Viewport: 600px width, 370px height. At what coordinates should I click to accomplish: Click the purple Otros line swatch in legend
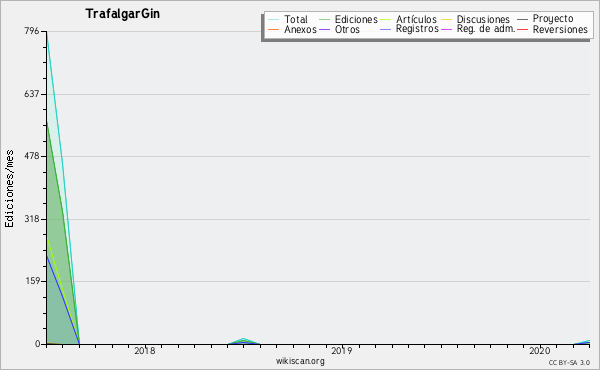coord(324,29)
